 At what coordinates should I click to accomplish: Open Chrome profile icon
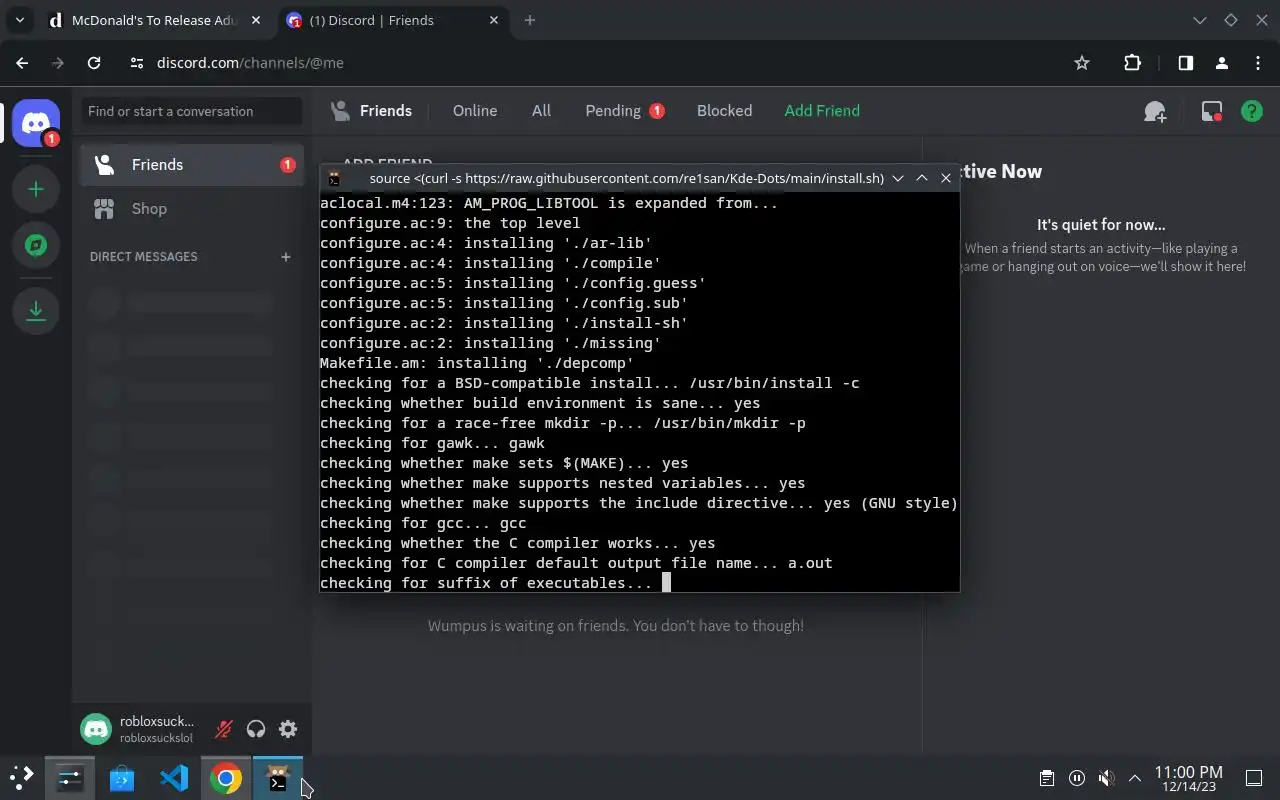point(1221,63)
